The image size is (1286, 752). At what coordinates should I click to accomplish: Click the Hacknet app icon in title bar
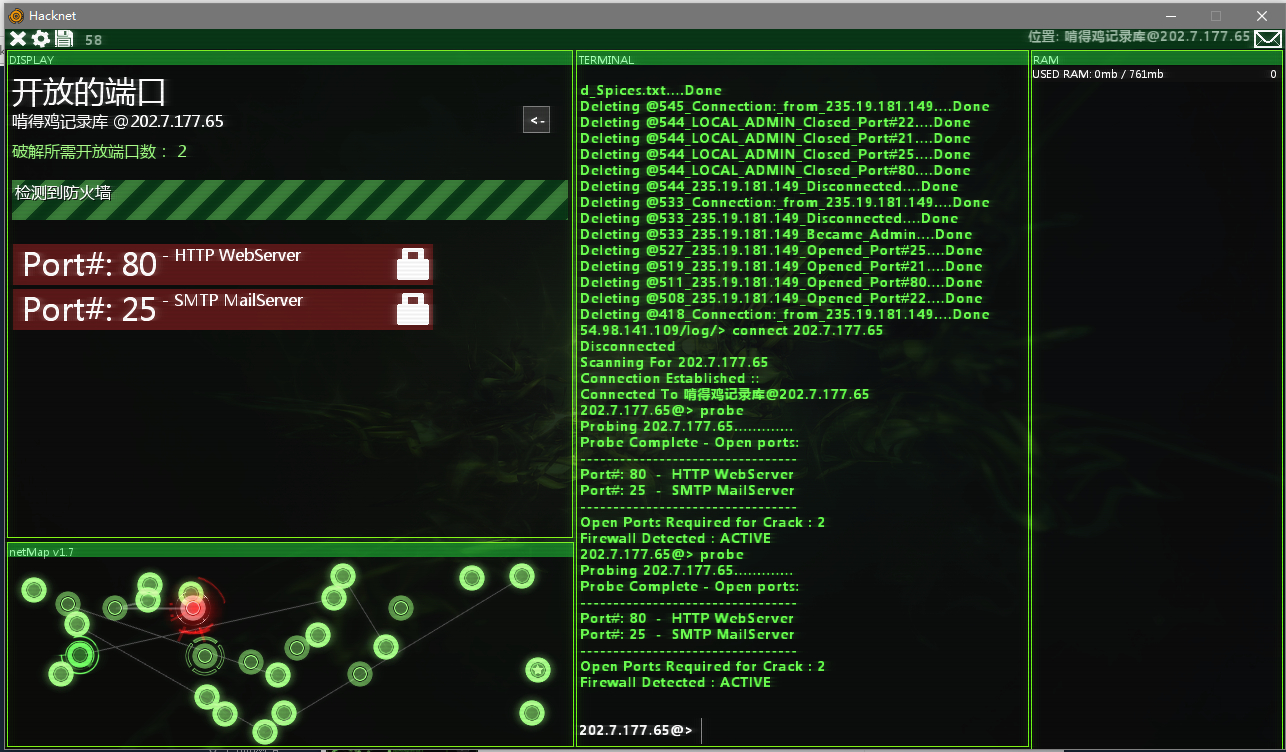(15, 15)
